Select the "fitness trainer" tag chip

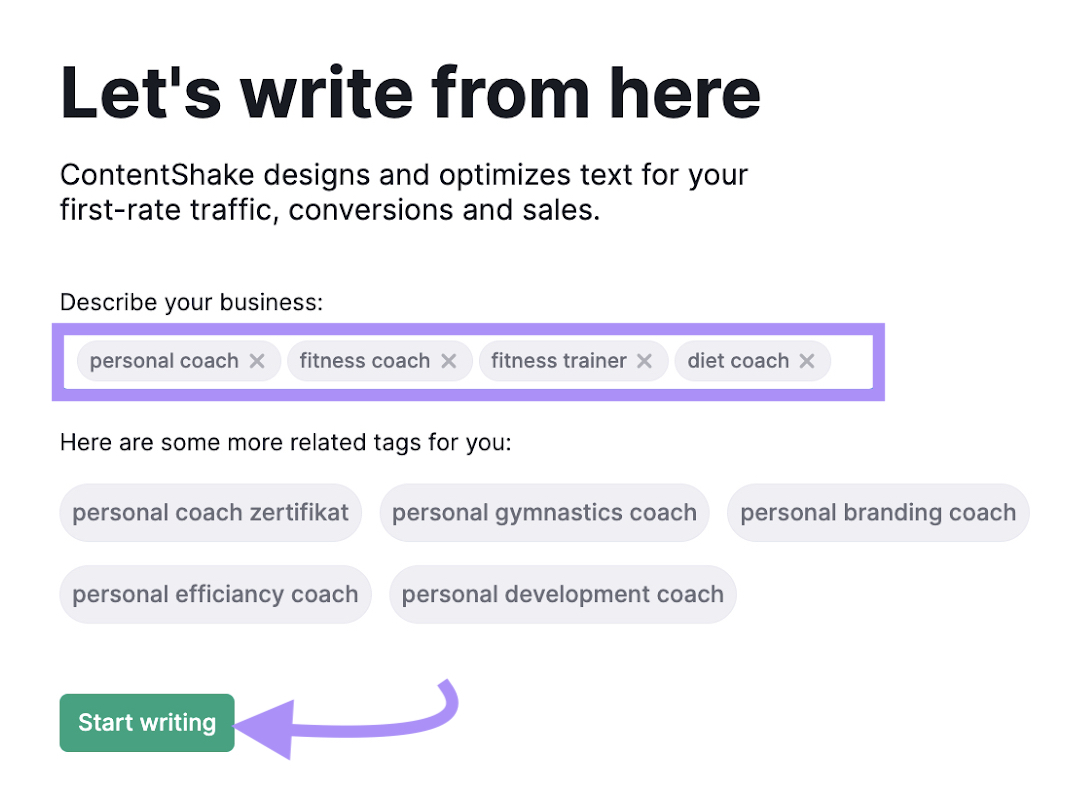click(558, 360)
